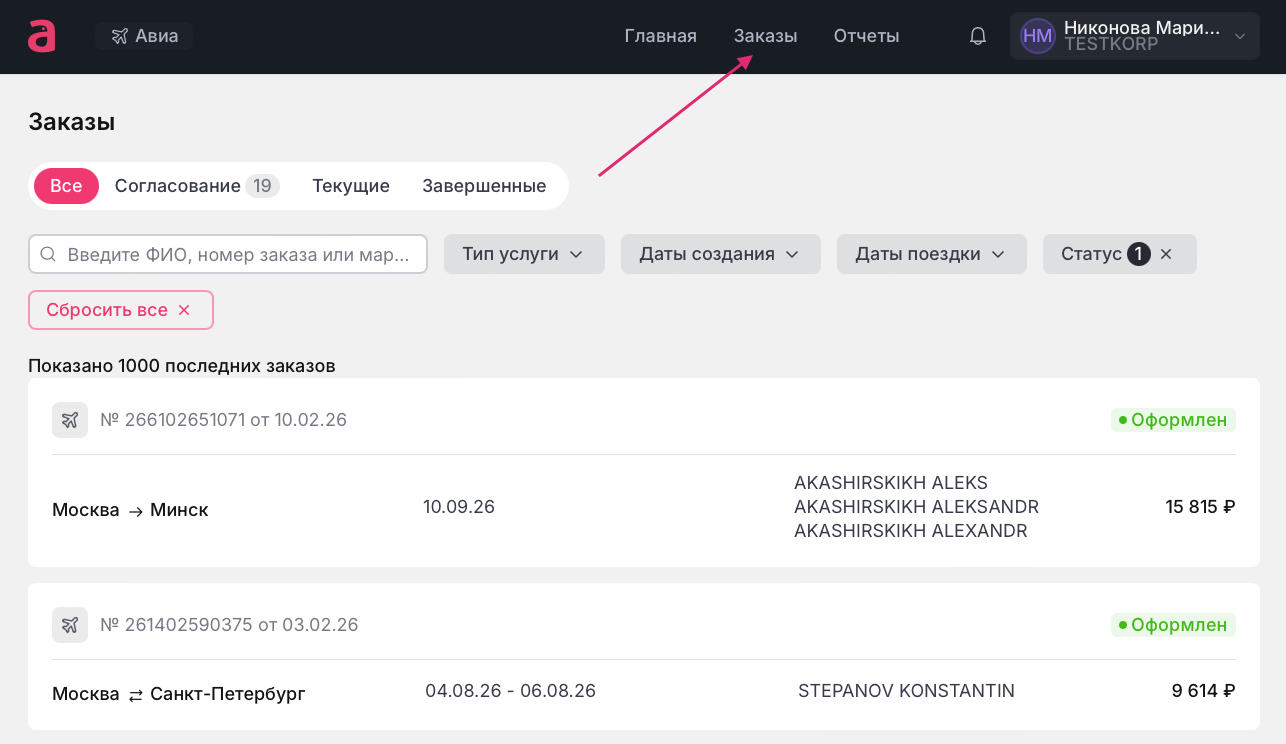Open the Даты поездки dropdown
This screenshot has width=1286, height=744.
click(930, 254)
